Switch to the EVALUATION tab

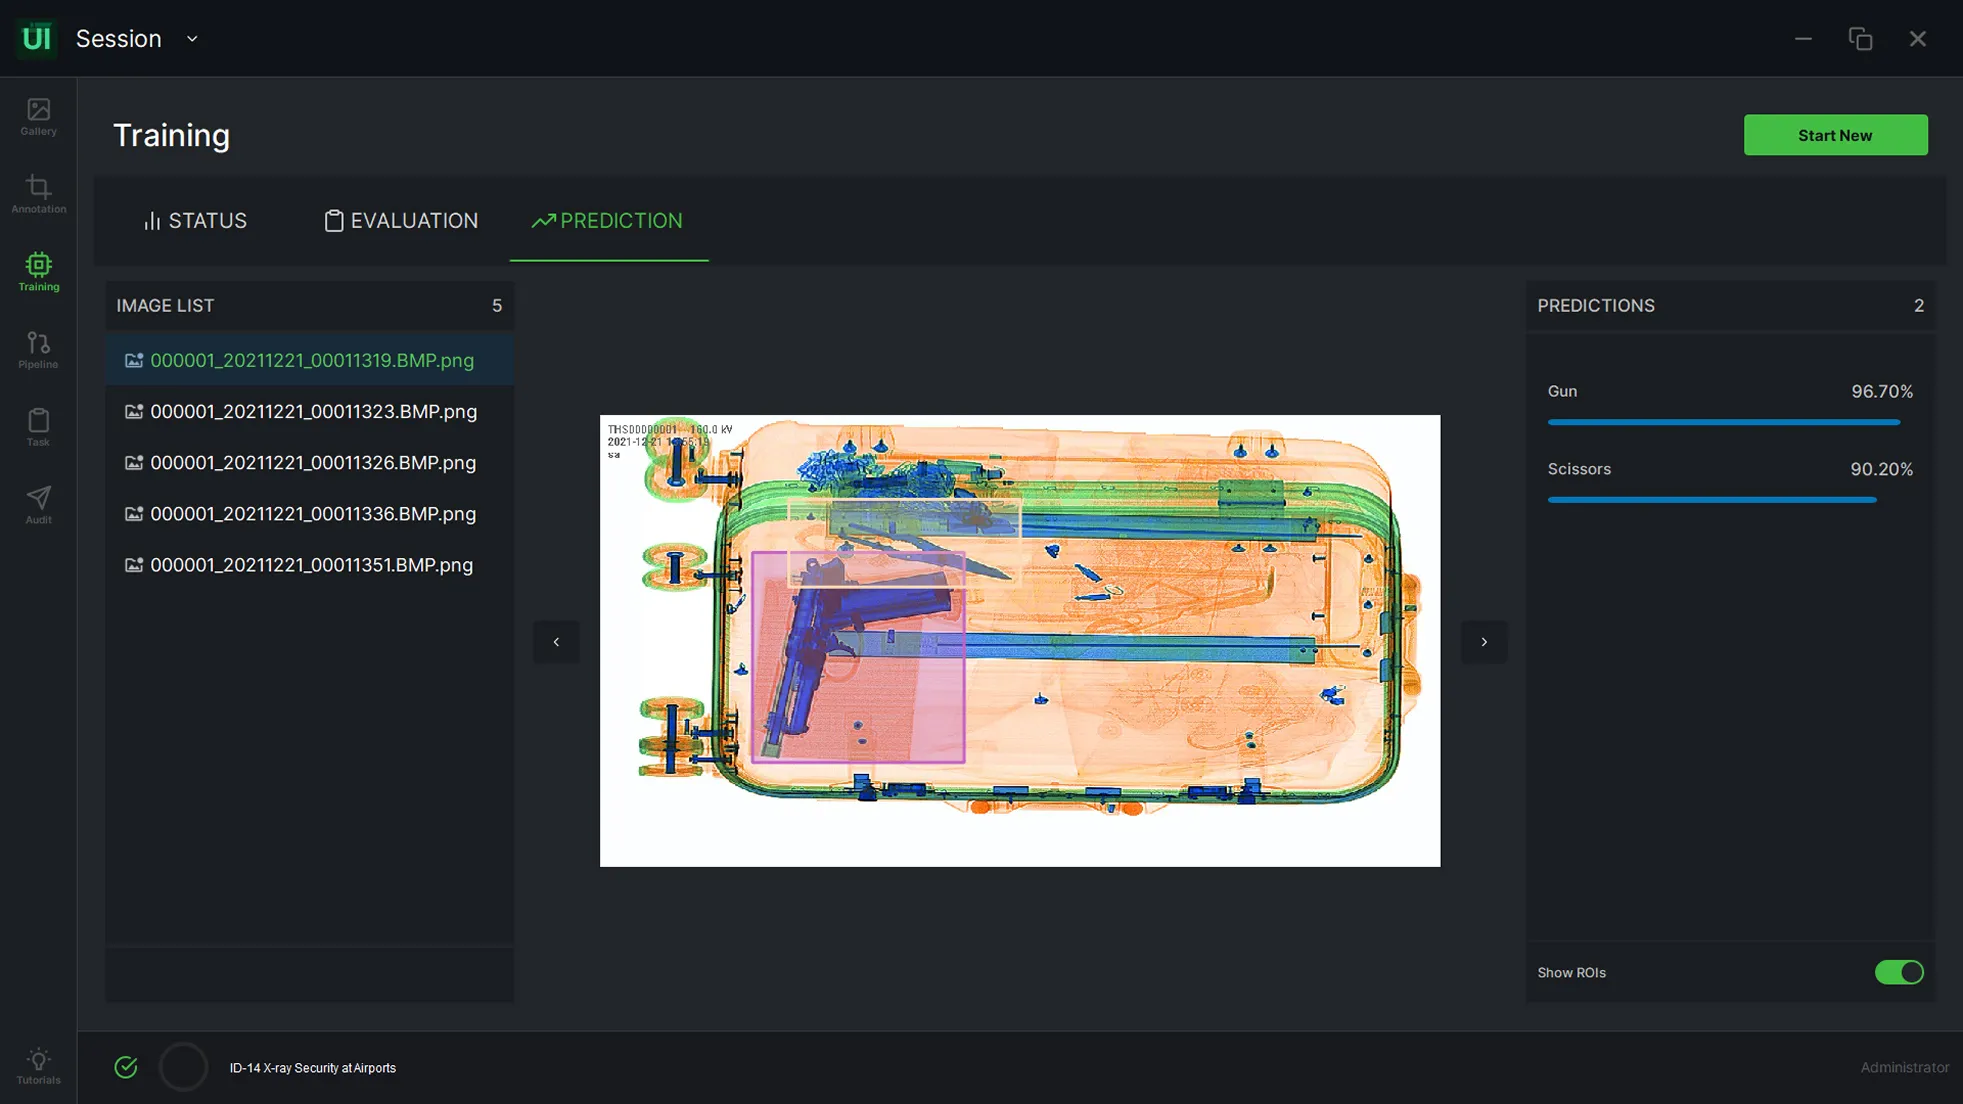click(x=401, y=221)
